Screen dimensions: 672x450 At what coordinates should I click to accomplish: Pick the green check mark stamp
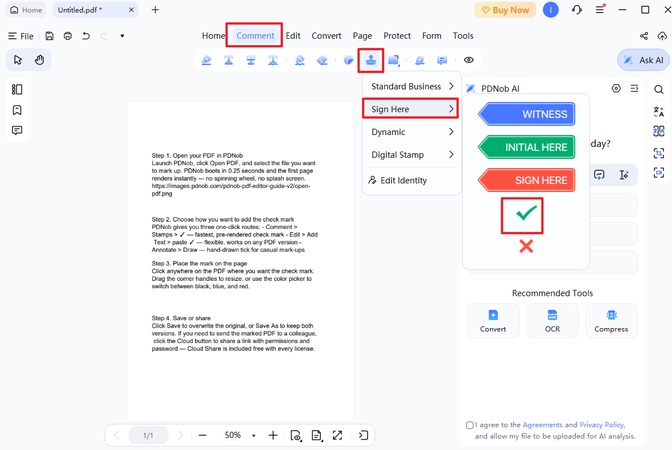(526, 213)
